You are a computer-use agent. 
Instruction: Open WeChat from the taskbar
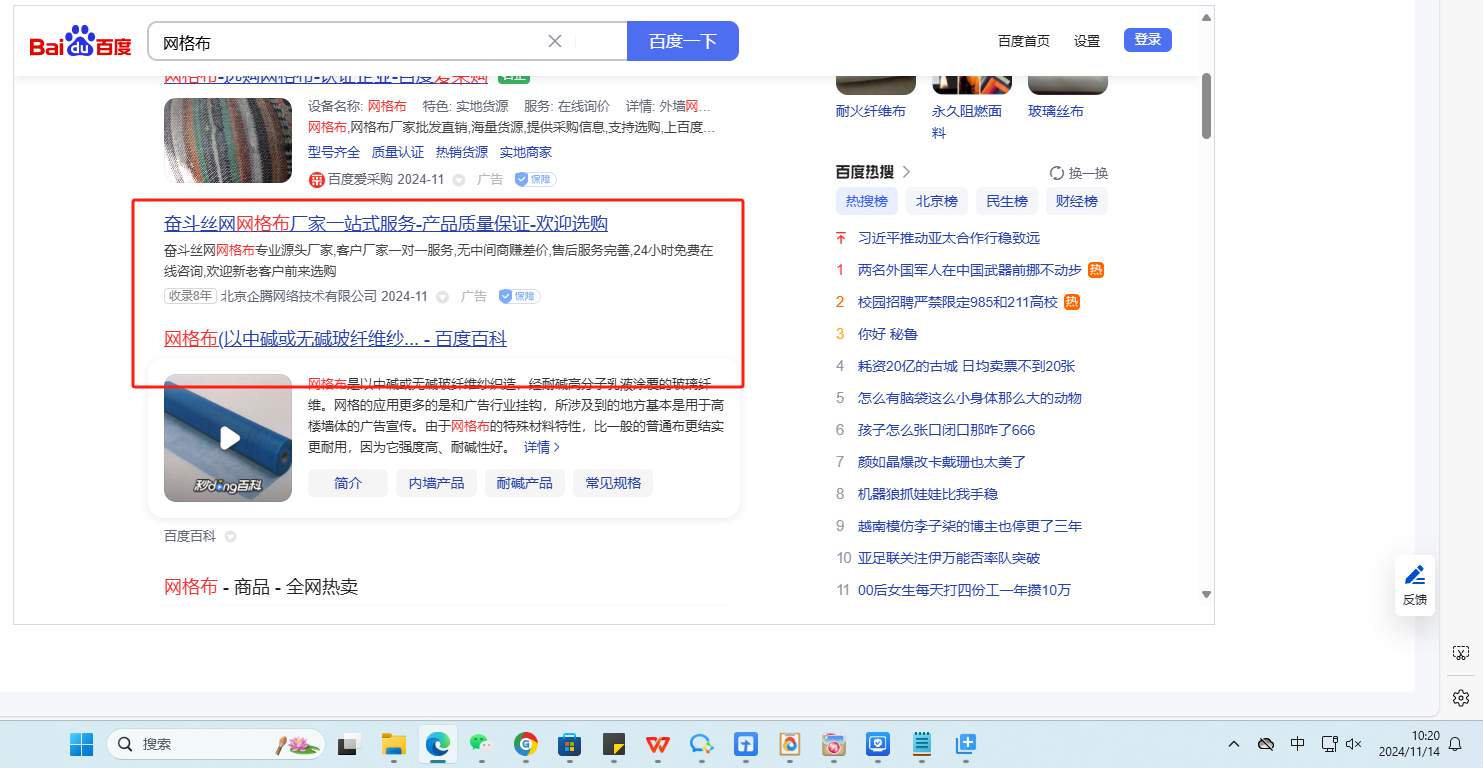pos(482,744)
